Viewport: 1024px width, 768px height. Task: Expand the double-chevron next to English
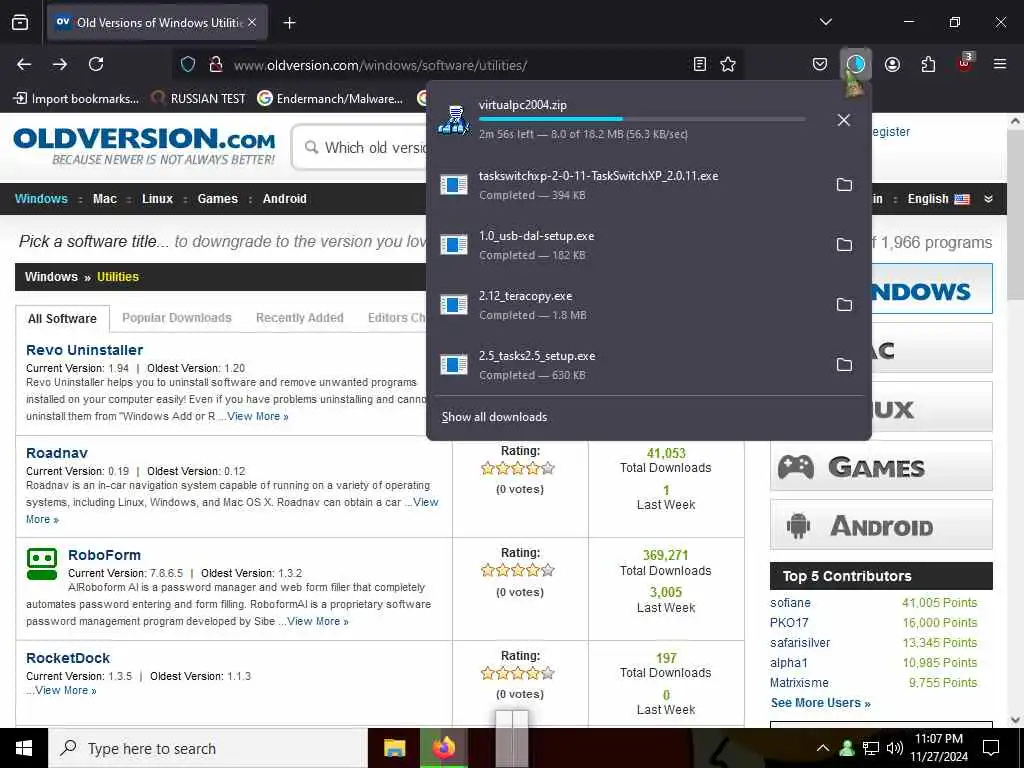(x=988, y=199)
